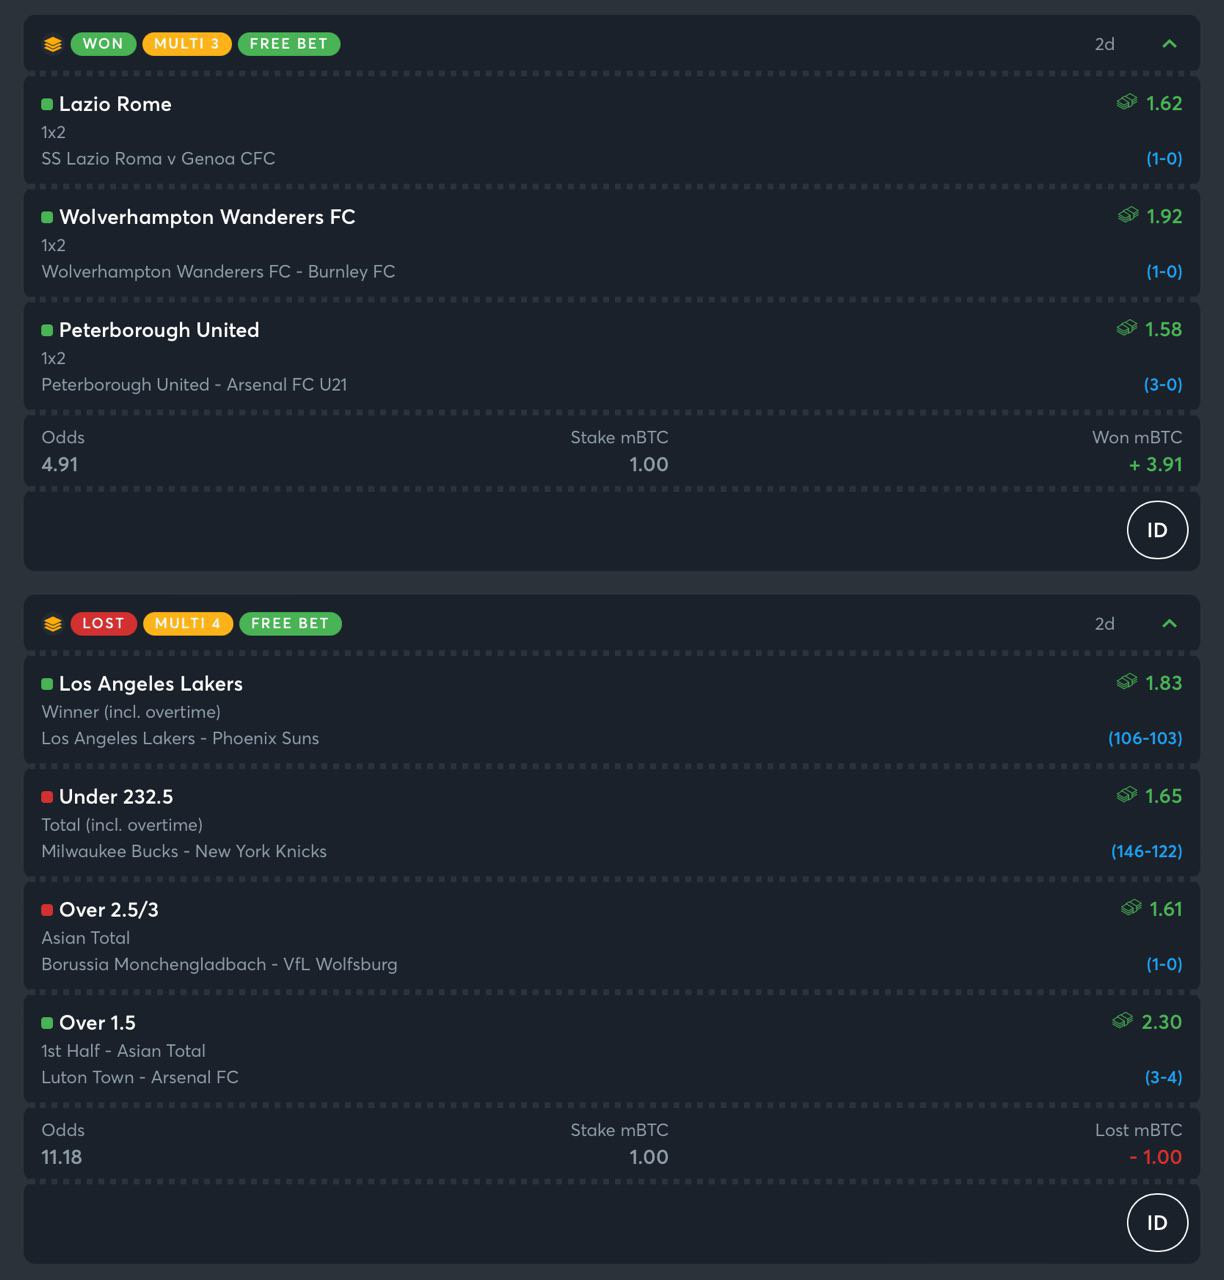Click green status square beside Lazio Rome
1224x1280 pixels.
(x=47, y=104)
